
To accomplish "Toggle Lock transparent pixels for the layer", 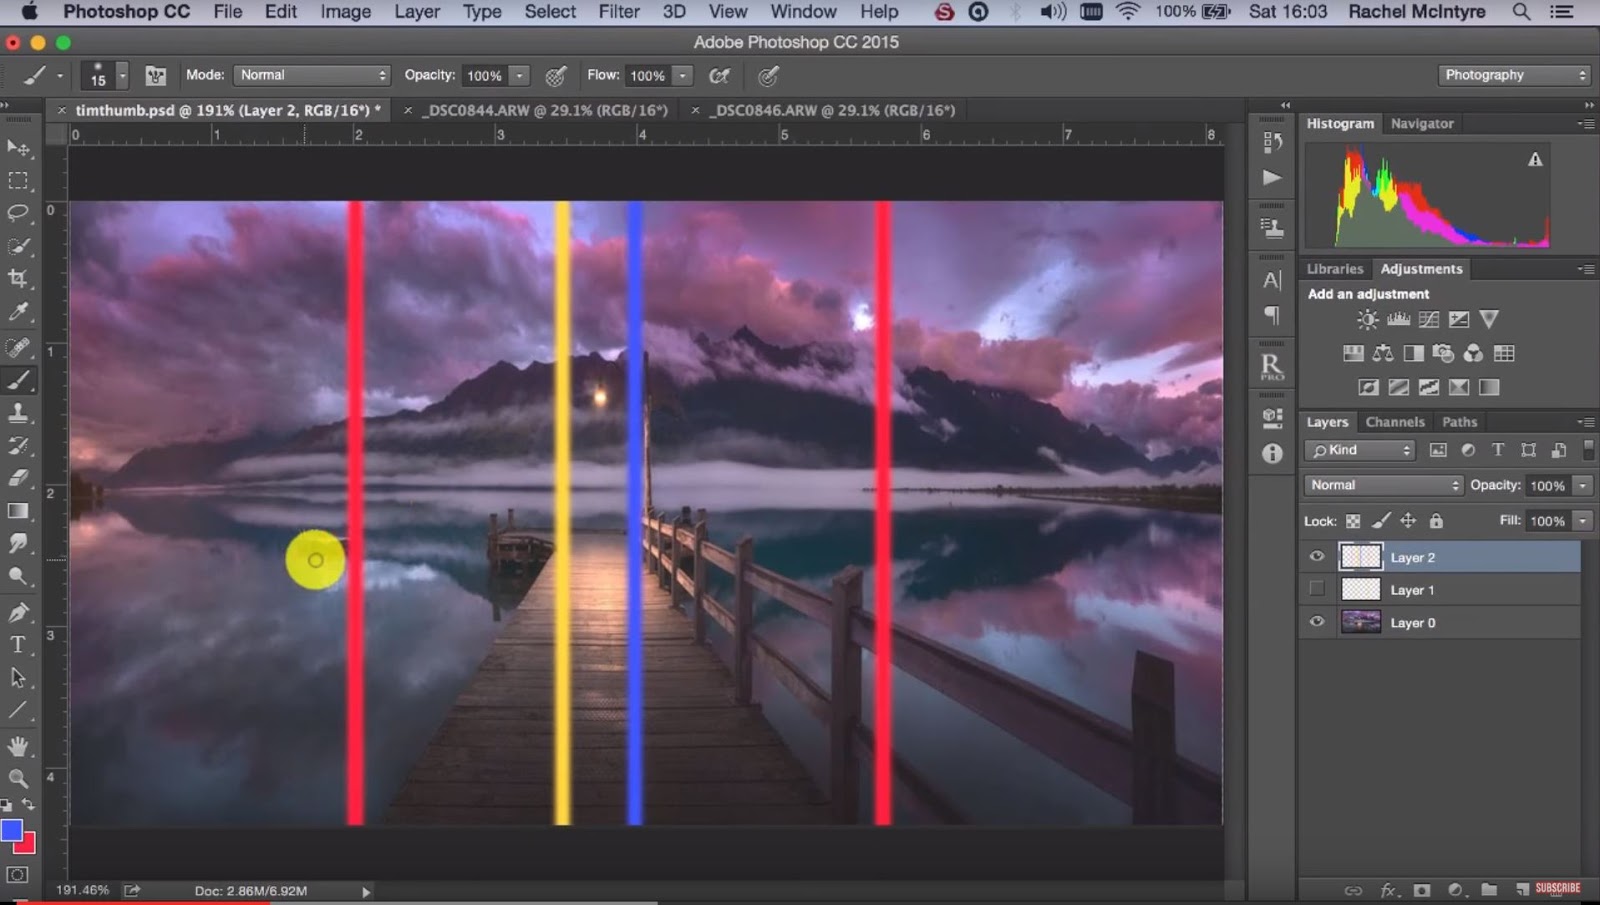I will click(x=1352, y=521).
